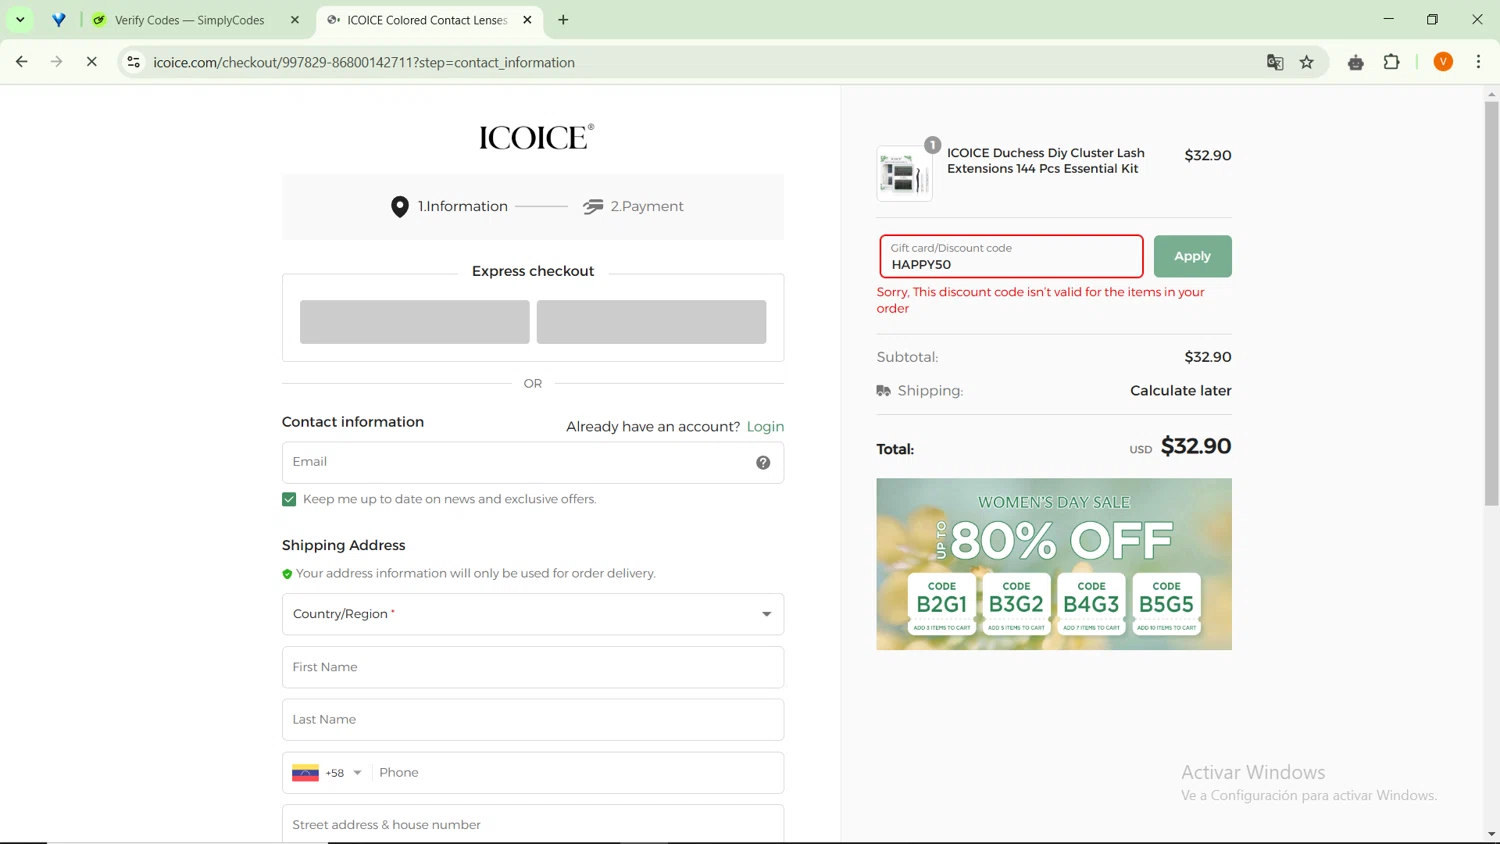This screenshot has width=1500, height=844.
Task: Expand the Country/Region dropdown
Action: (533, 614)
